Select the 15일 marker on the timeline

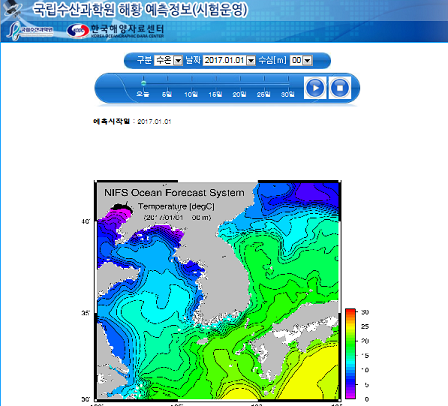point(215,94)
